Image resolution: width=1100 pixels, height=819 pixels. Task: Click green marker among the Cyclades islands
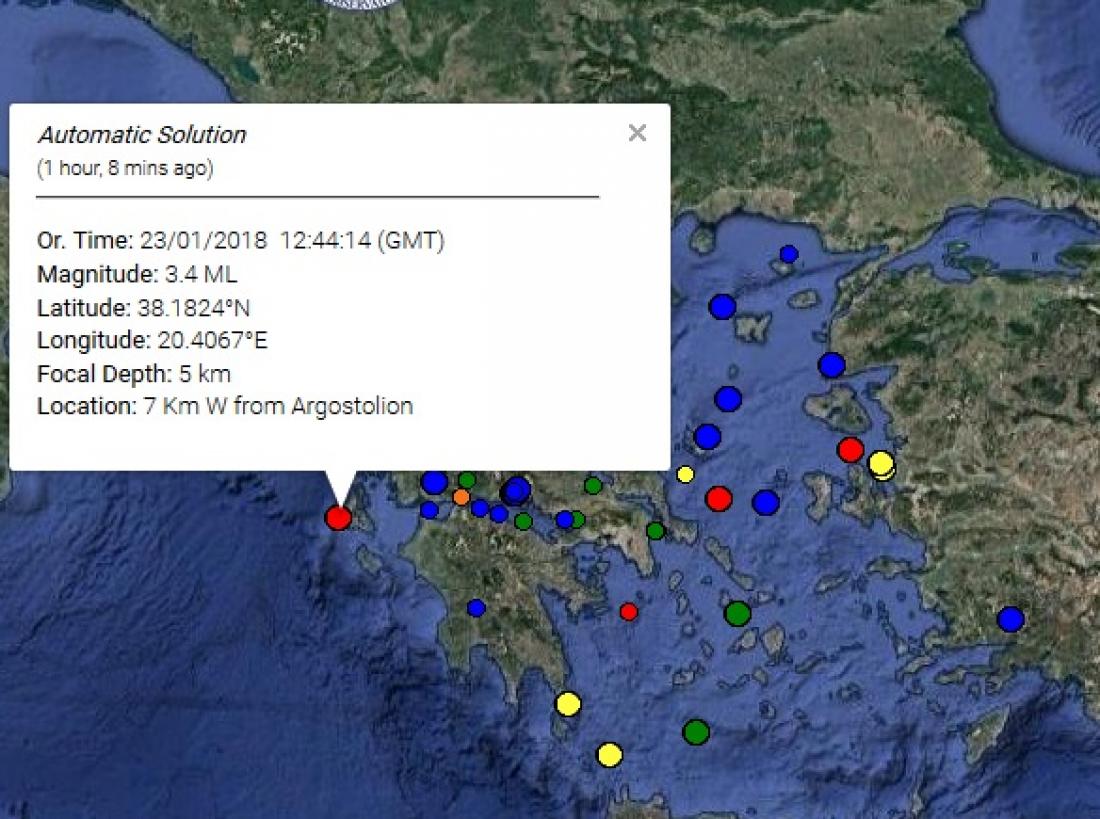pyautogui.click(x=737, y=613)
